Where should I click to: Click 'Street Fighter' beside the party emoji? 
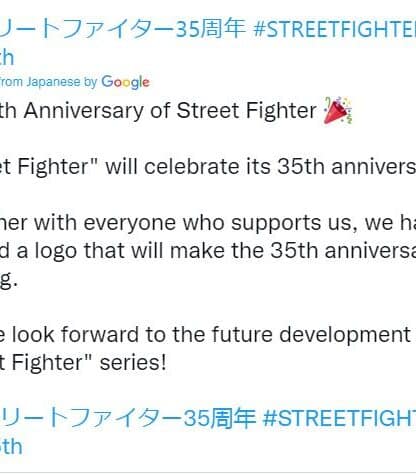tap(247, 110)
